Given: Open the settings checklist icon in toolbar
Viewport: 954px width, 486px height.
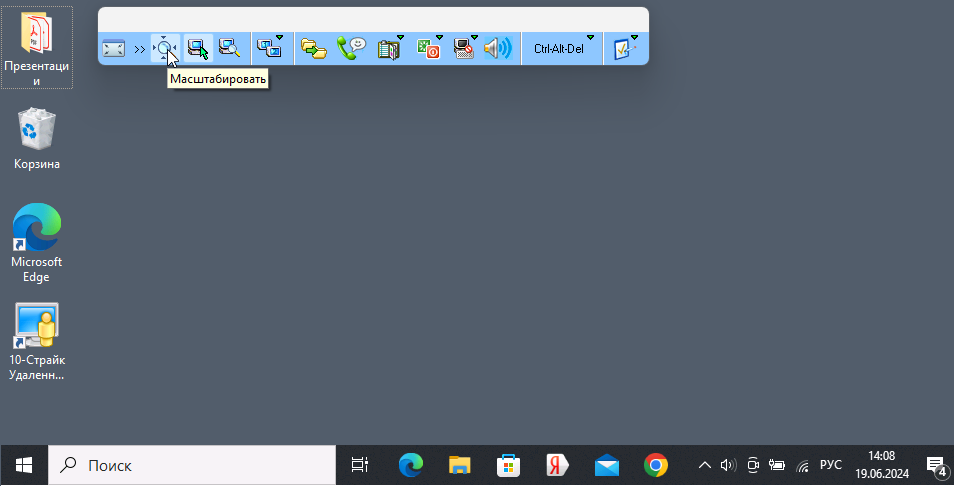Looking at the screenshot, I should point(625,48).
